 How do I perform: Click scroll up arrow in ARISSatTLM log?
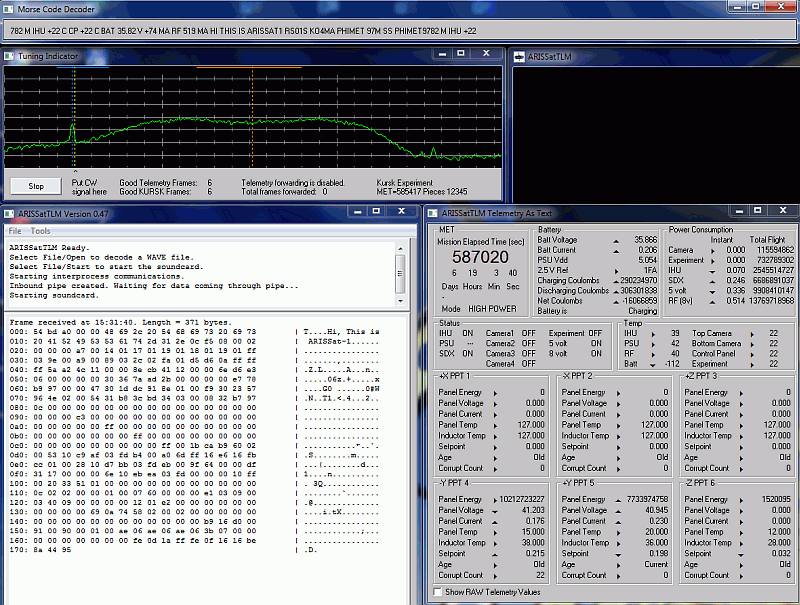(401, 248)
